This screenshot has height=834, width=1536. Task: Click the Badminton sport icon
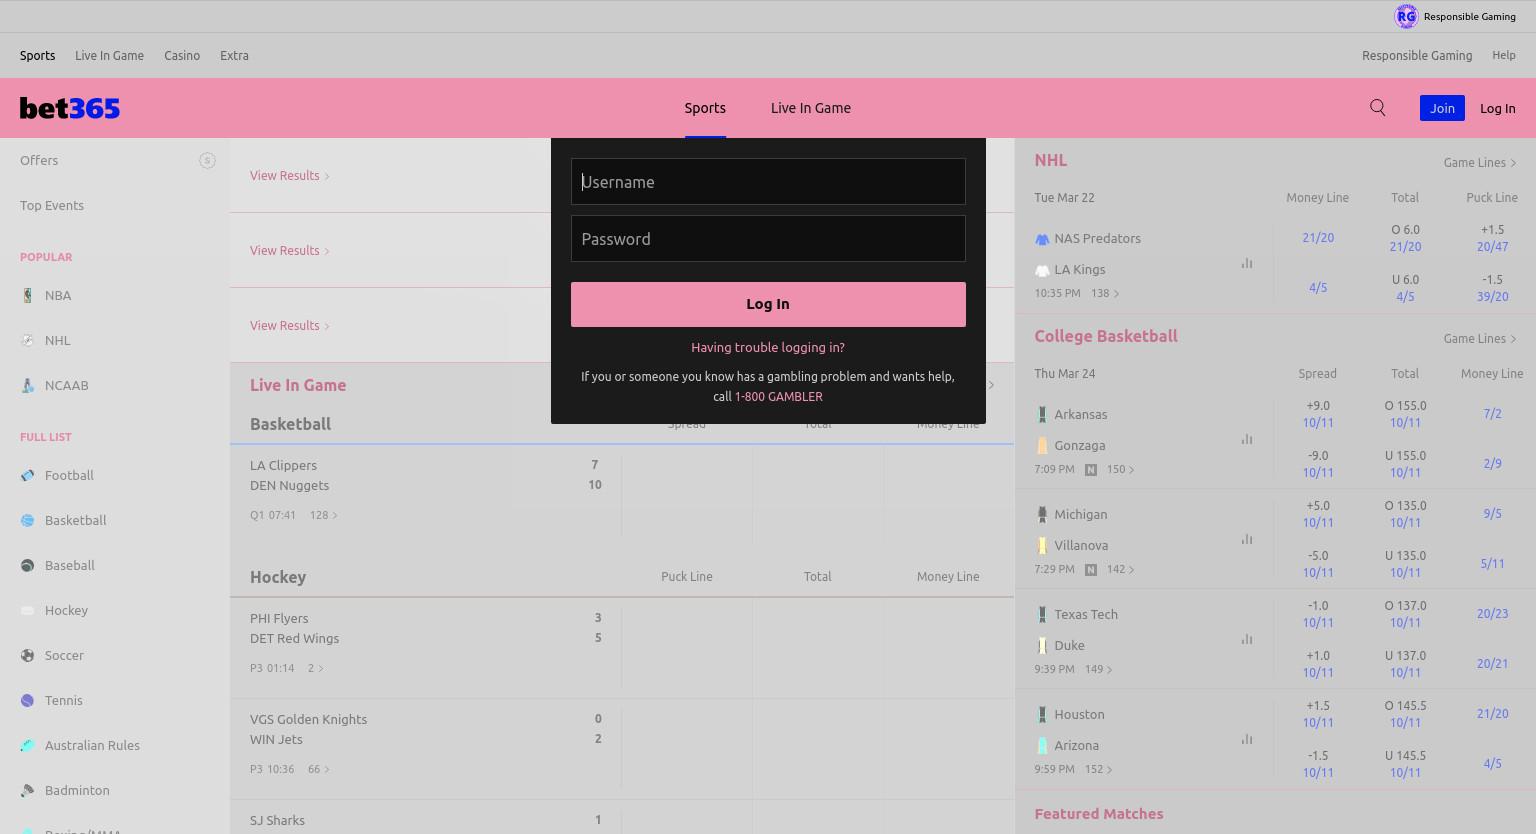27,790
